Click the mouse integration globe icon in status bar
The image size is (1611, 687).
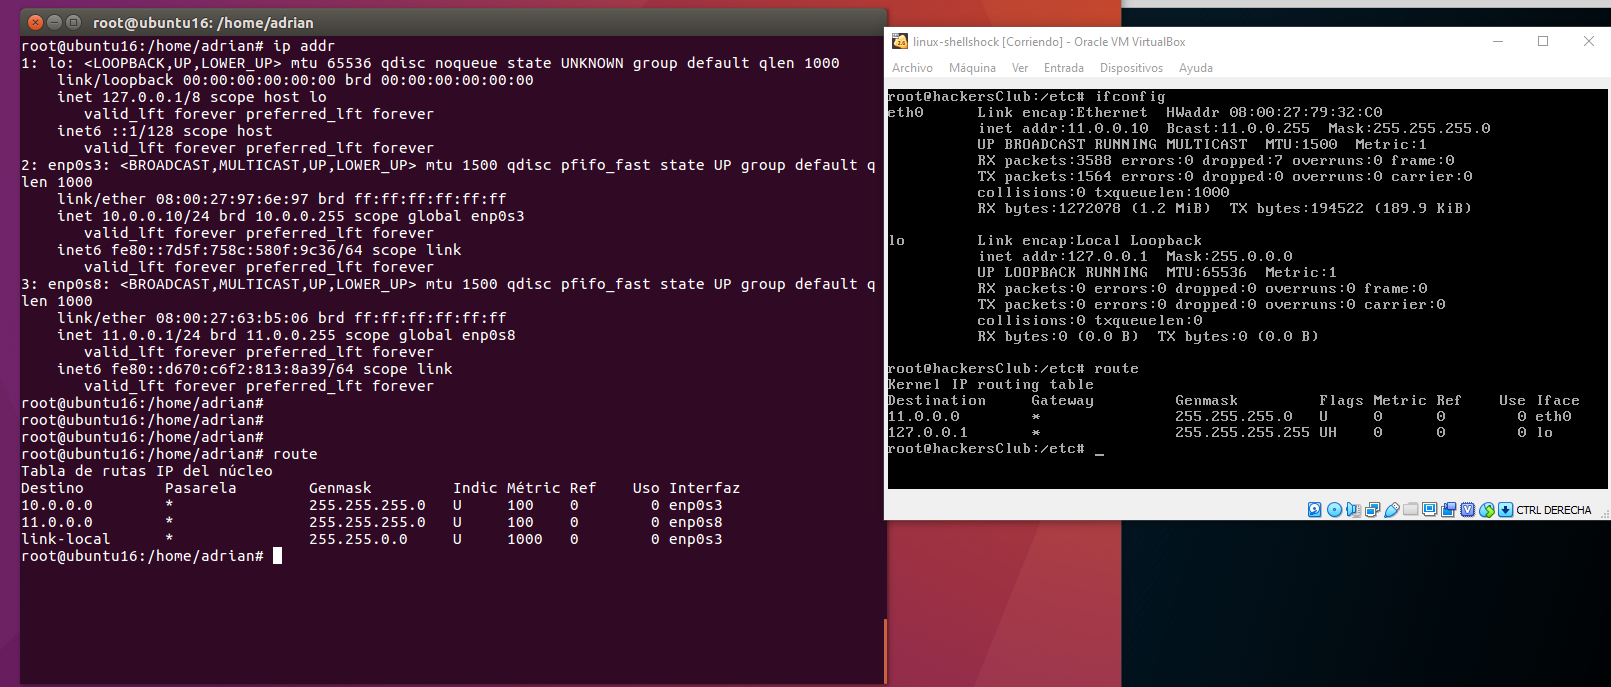(1486, 510)
